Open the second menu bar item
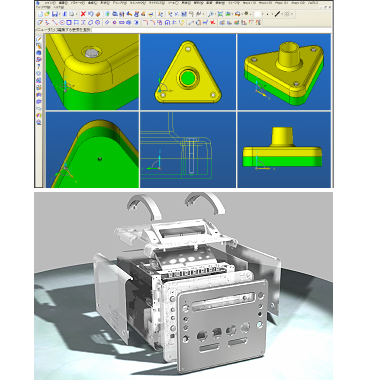 (63, 3)
